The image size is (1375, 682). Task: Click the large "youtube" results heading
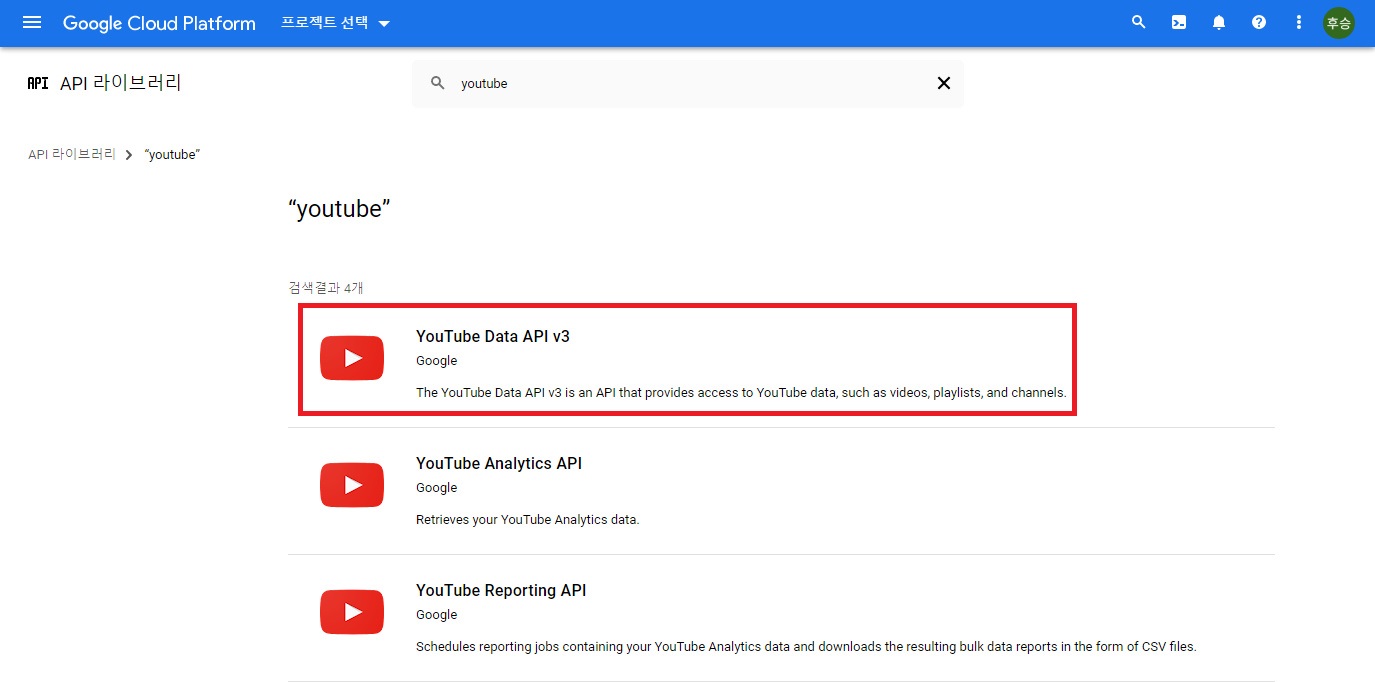point(339,209)
